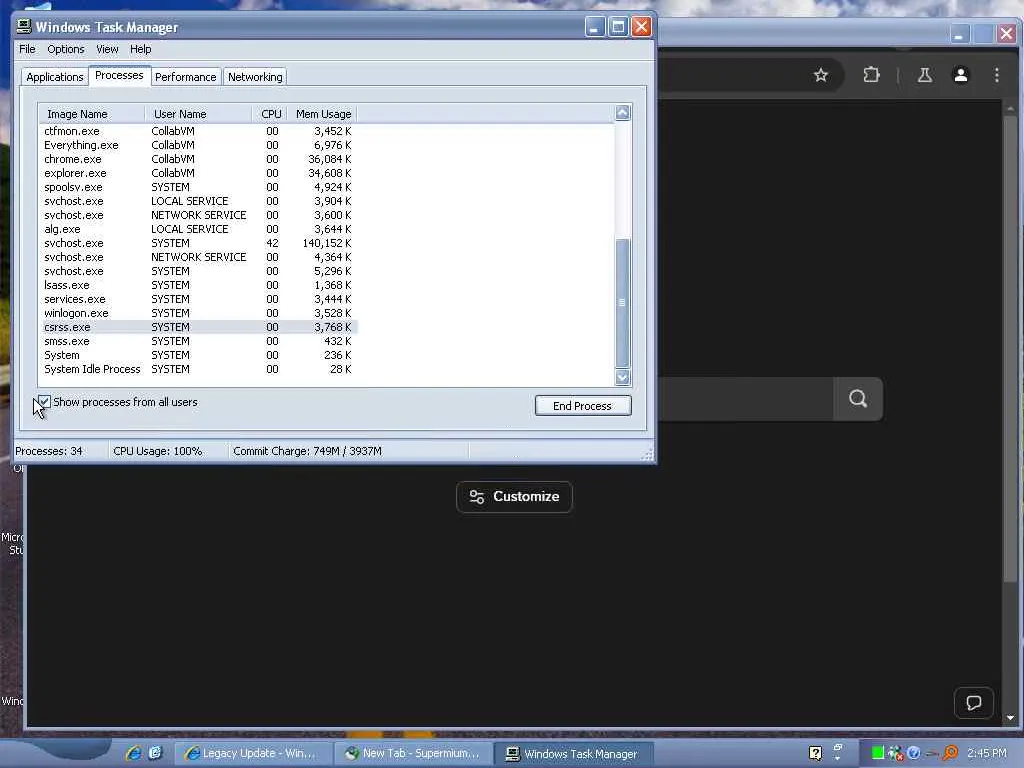The image size is (1024, 768).
Task: Click the network status tray icon with the red mark
Action: pyautogui.click(x=895, y=753)
